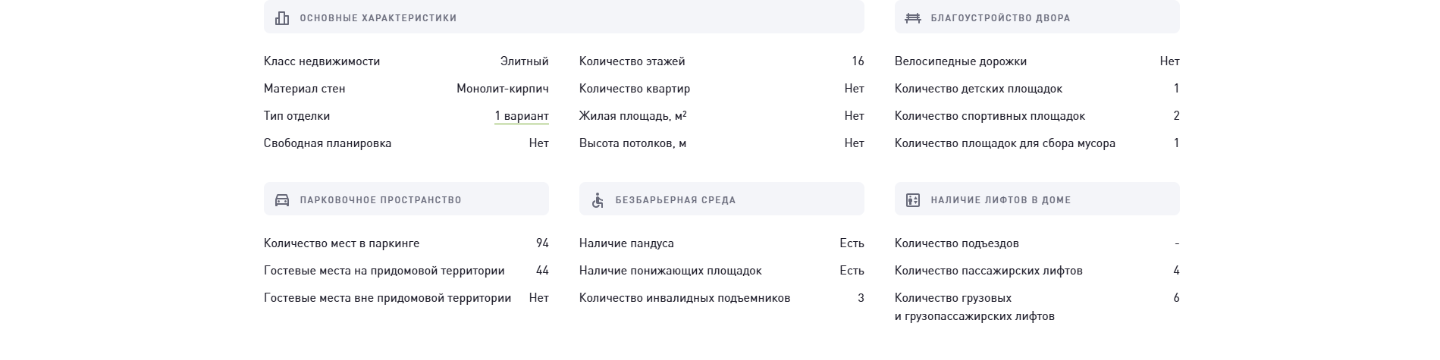
Task: Click the Наличие пандуса row label
Action: pos(627,243)
